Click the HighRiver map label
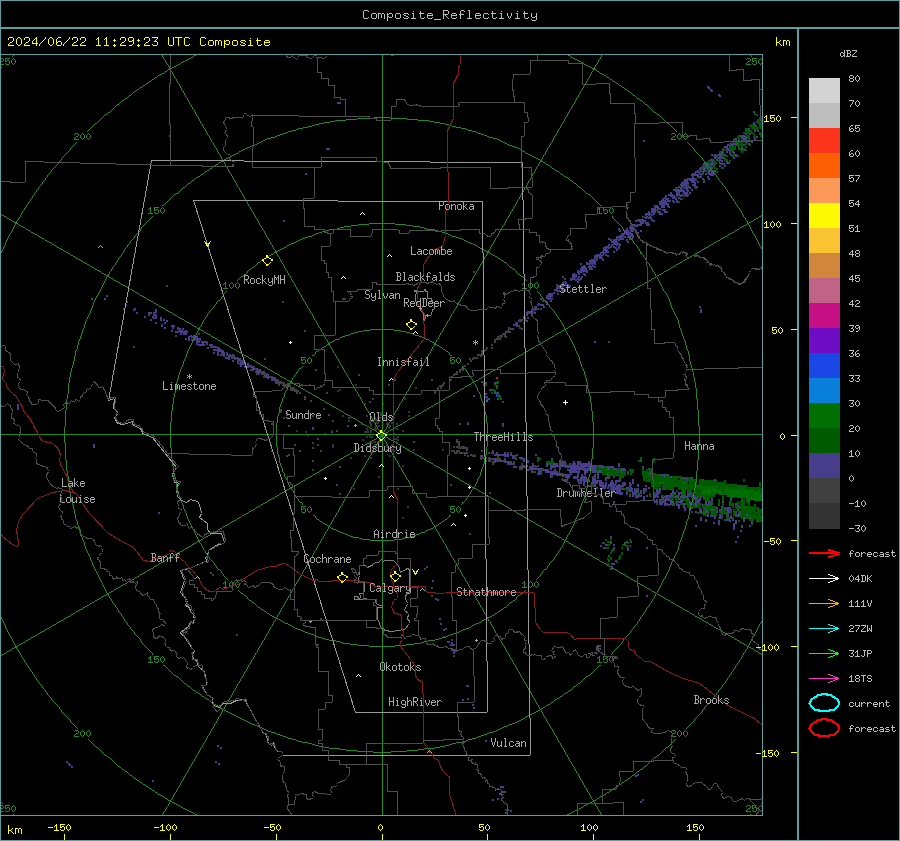 415,702
